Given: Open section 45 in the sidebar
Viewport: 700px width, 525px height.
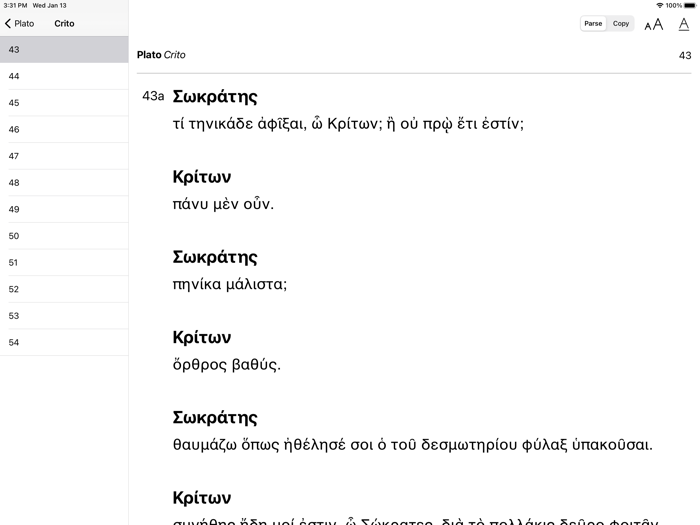Looking at the screenshot, I should [x=64, y=103].
